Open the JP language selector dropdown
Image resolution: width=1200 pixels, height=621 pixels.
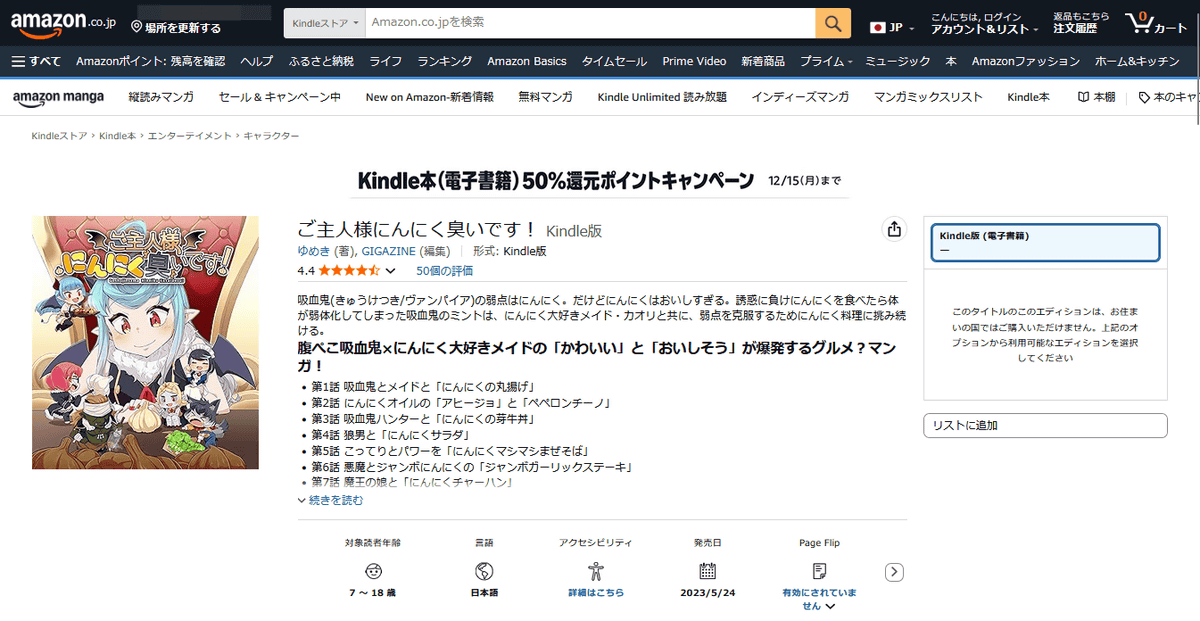point(892,27)
